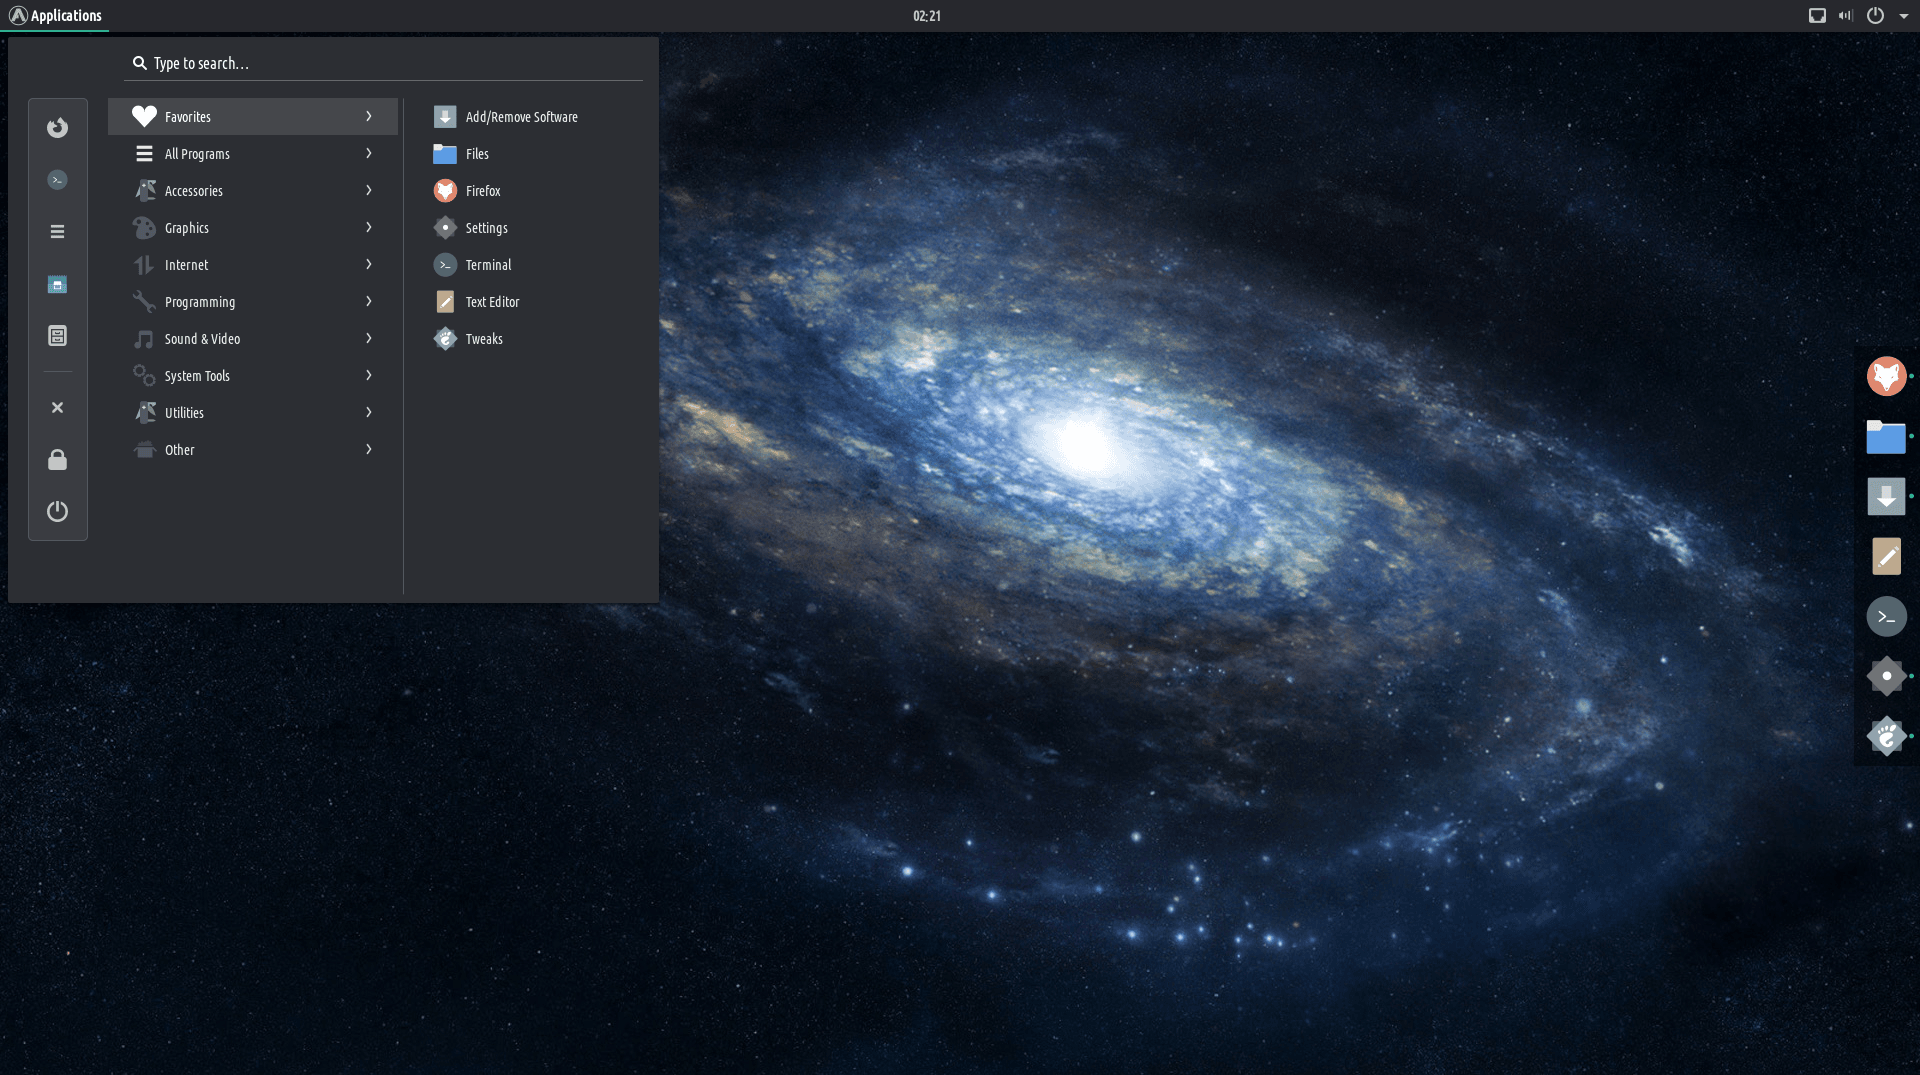Click the Firefox shortcut in menu sidebar
The width and height of the screenshot is (1920, 1075).
pyautogui.click(x=57, y=128)
